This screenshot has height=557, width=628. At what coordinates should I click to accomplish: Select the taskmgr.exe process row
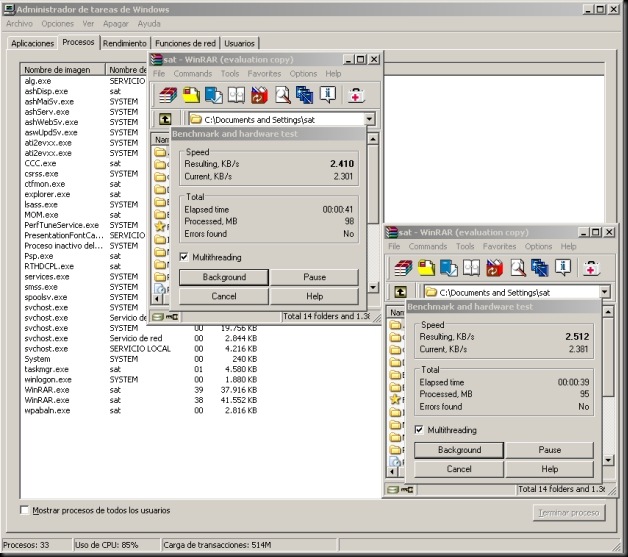click(x=45, y=369)
